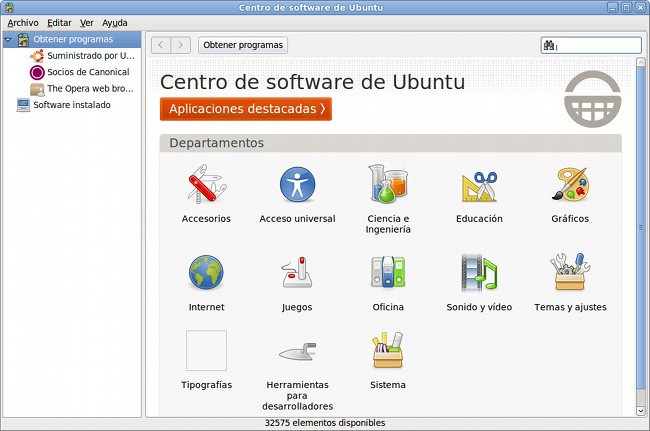Click the window menu icon in title bar
This screenshot has height=431, width=650.
[9, 7]
